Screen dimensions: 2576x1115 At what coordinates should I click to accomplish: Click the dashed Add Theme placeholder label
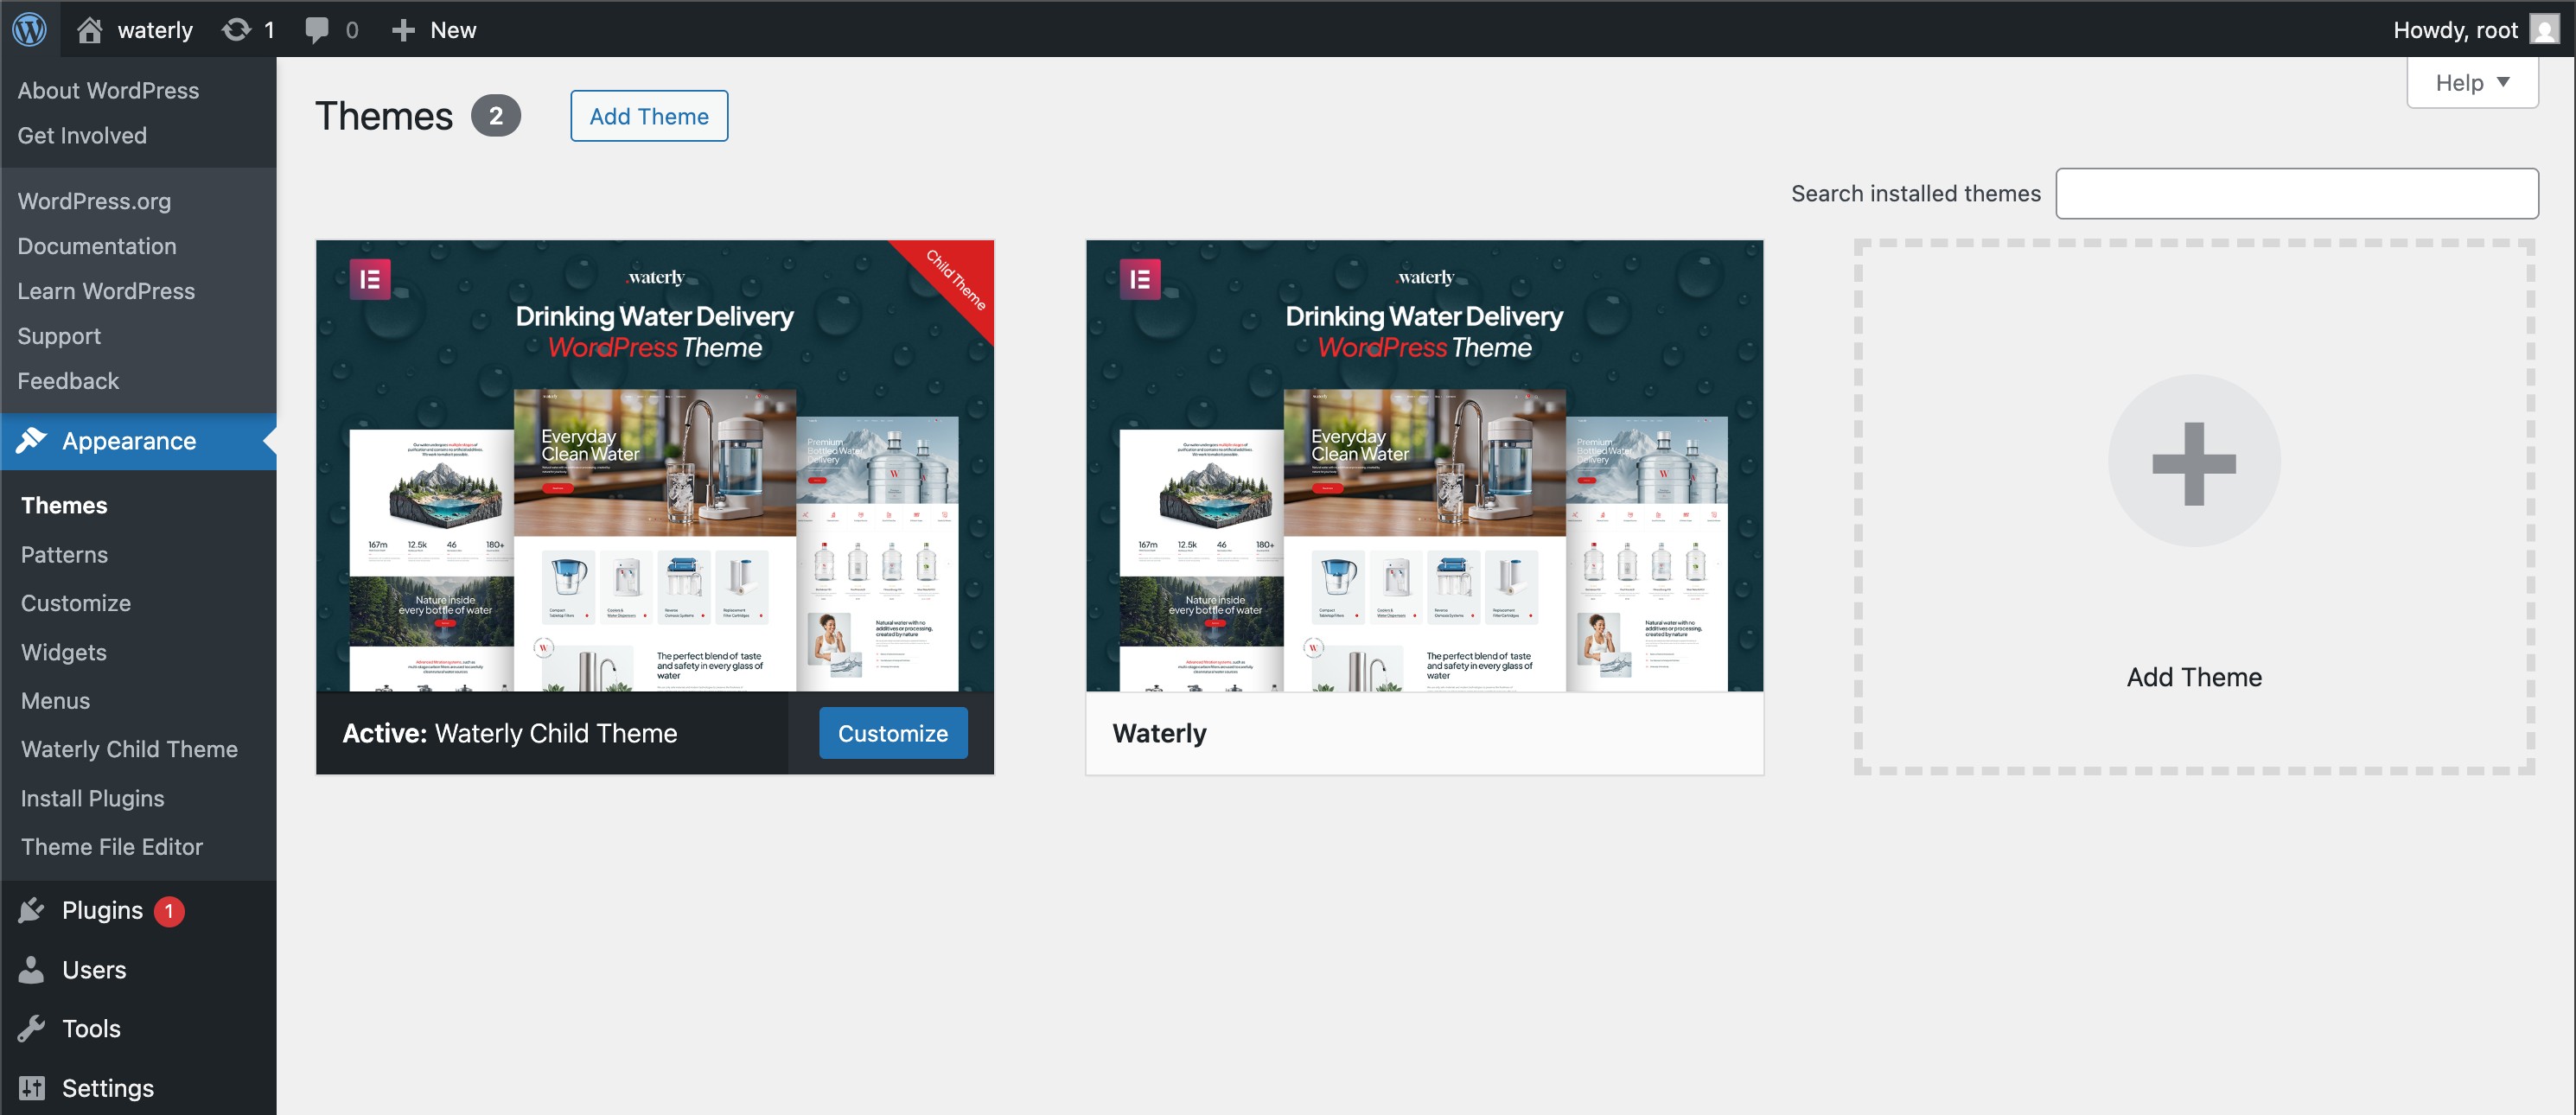(2194, 677)
